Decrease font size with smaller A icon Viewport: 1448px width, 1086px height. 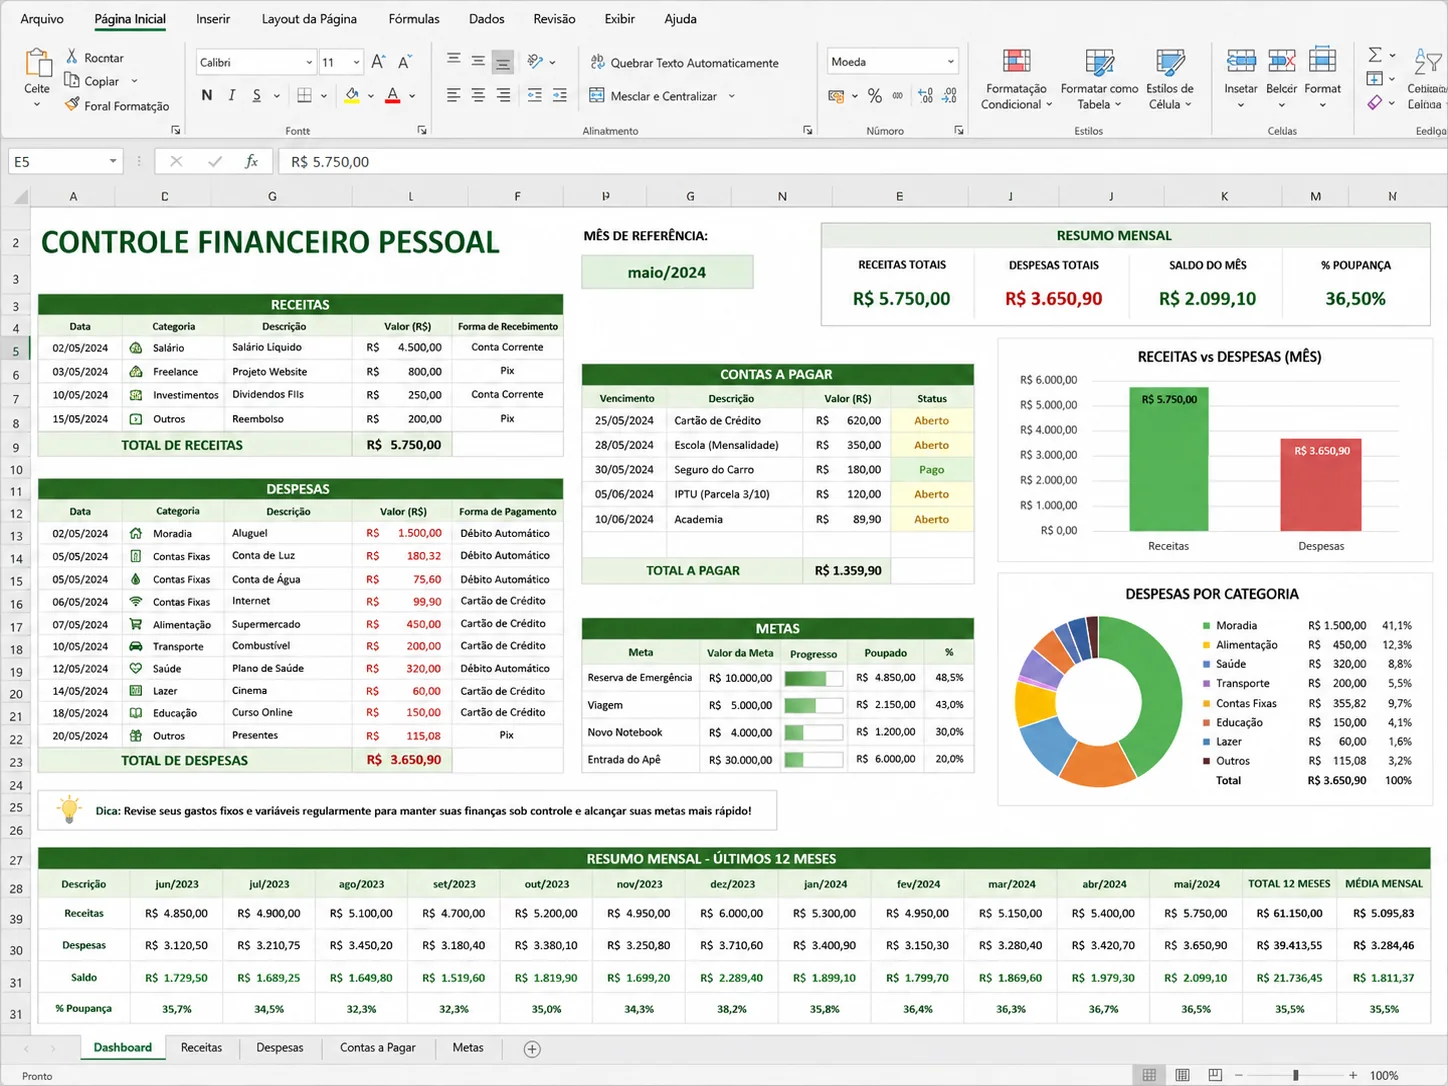[x=404, y=62]
